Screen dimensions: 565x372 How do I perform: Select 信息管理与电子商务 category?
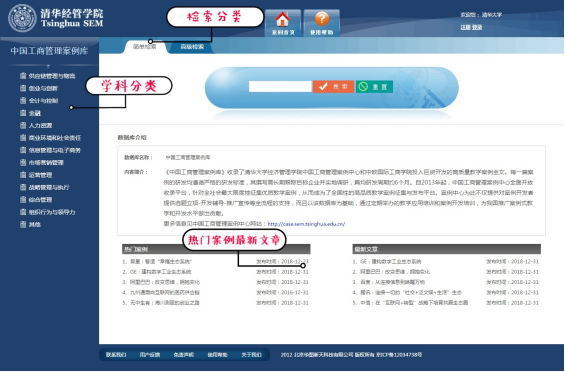click(55, 150)
